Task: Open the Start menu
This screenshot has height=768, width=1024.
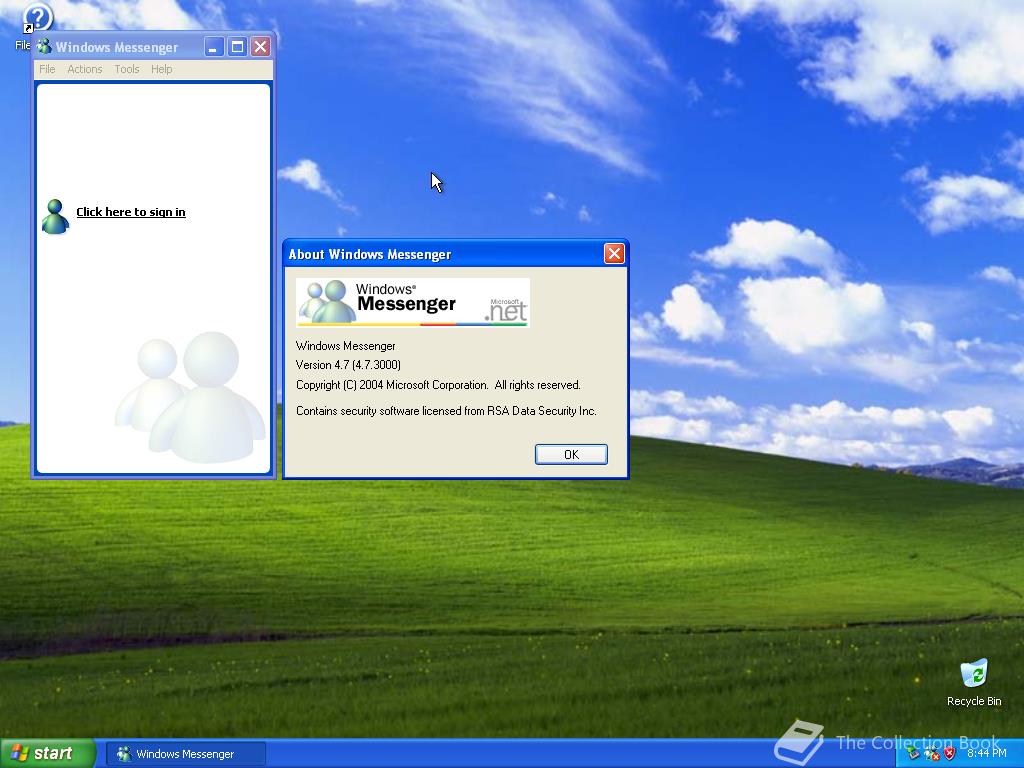Action: coord(48,753)
